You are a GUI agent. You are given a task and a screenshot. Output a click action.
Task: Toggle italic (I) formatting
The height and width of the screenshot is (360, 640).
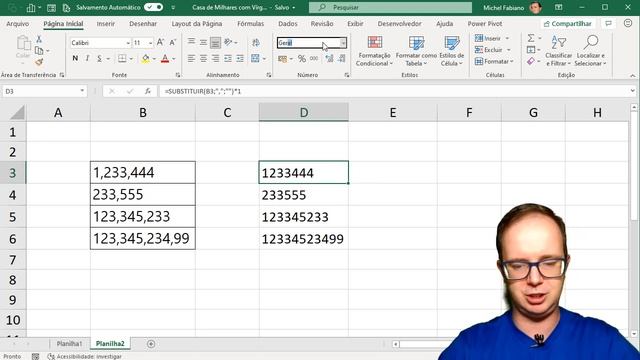coord(87,59)
